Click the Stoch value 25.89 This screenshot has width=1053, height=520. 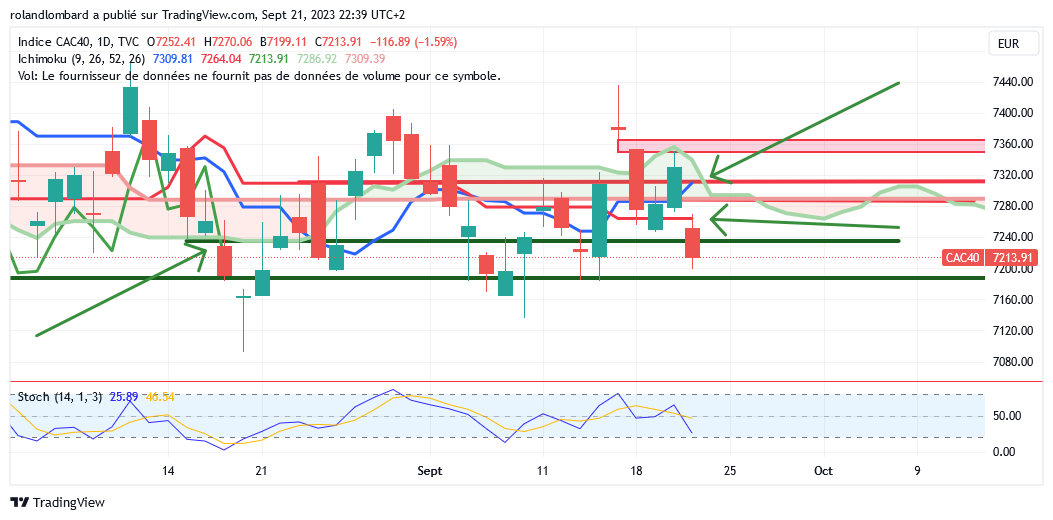(124, 397)
